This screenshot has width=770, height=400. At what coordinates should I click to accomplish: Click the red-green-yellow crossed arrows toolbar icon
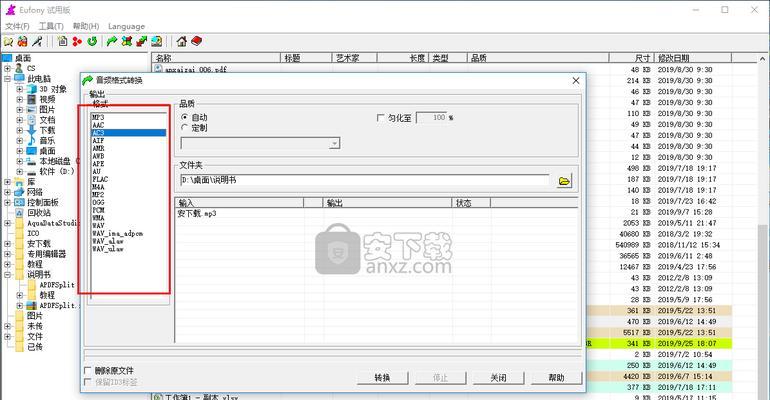[127, 42]
